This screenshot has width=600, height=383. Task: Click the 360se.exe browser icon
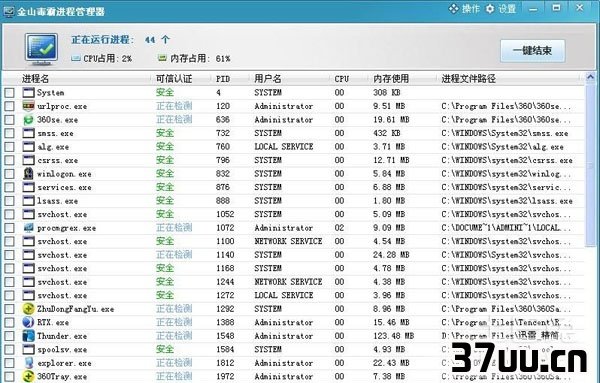pyautogui.click(x=28, y=120)
